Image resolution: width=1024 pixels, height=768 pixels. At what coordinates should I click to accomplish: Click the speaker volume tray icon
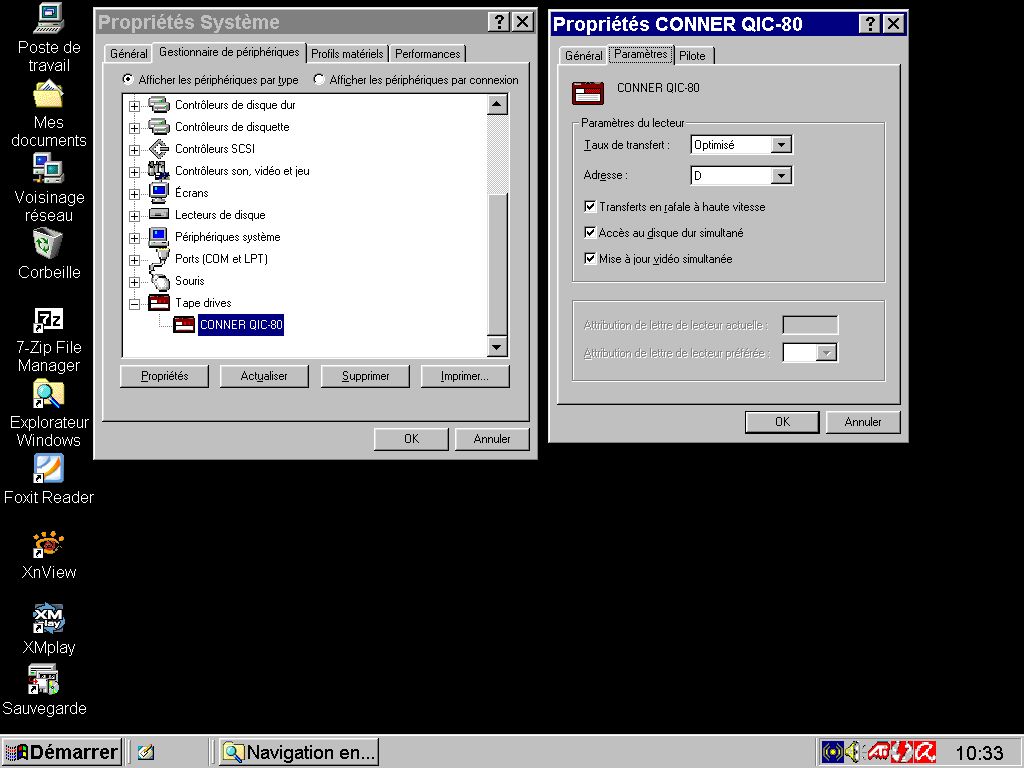852,752
